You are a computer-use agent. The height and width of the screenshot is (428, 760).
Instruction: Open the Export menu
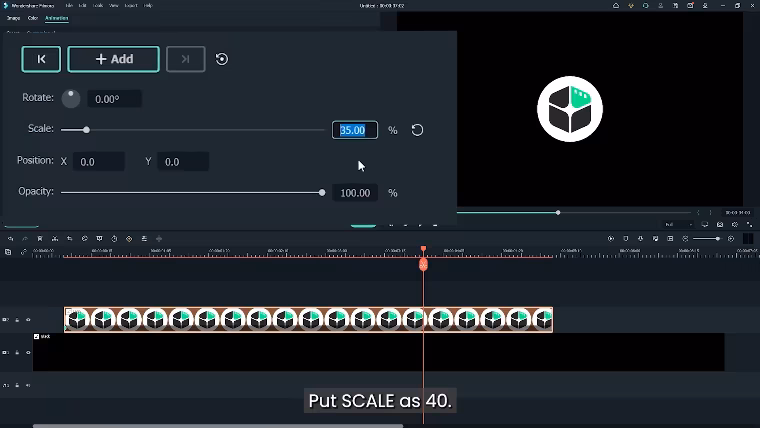pyautogui.click(x=131, y=6)
